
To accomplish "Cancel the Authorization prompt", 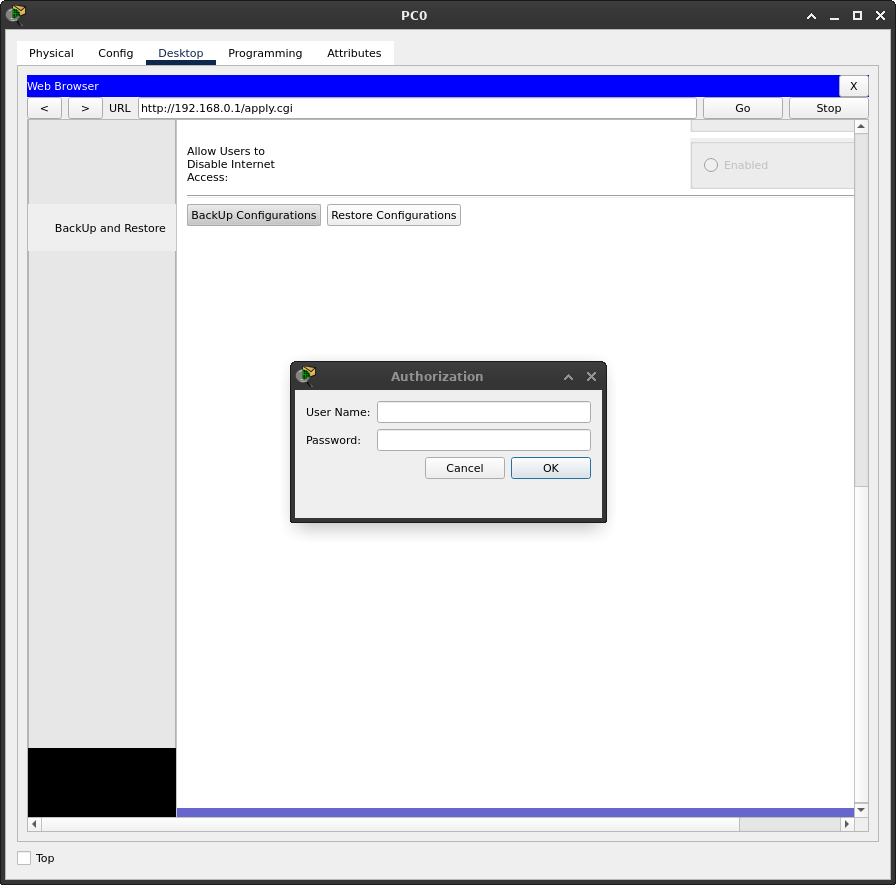I will tap(464, 468).
